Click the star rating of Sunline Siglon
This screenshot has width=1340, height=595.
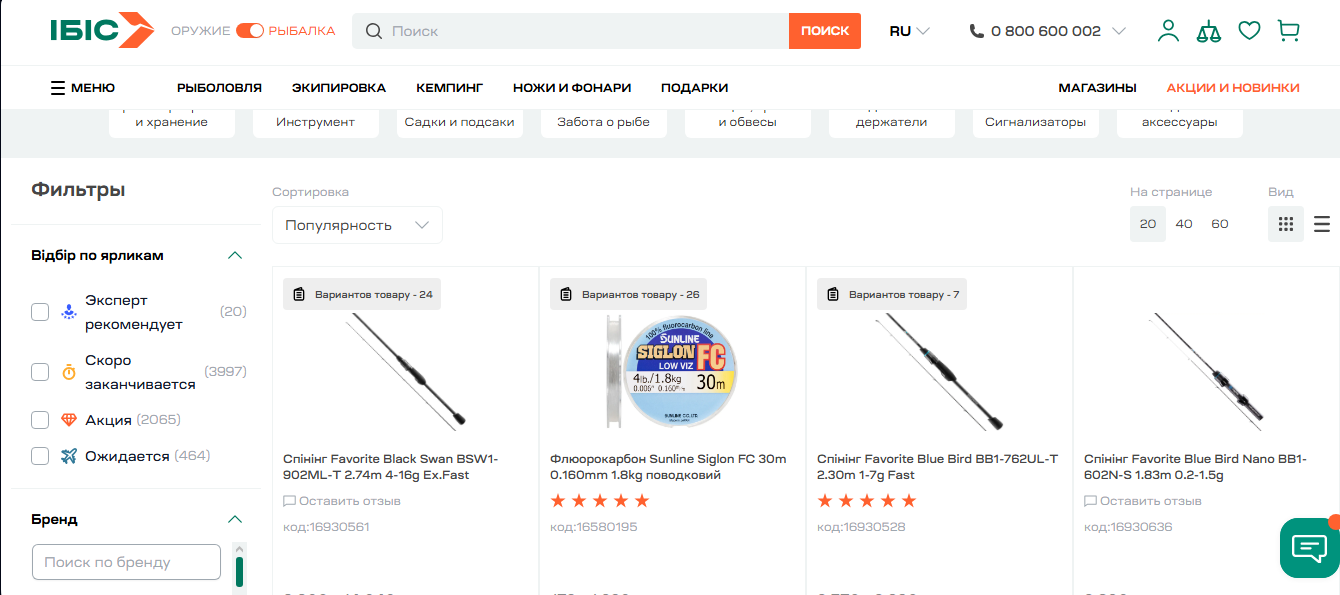(x=600, y=501)
